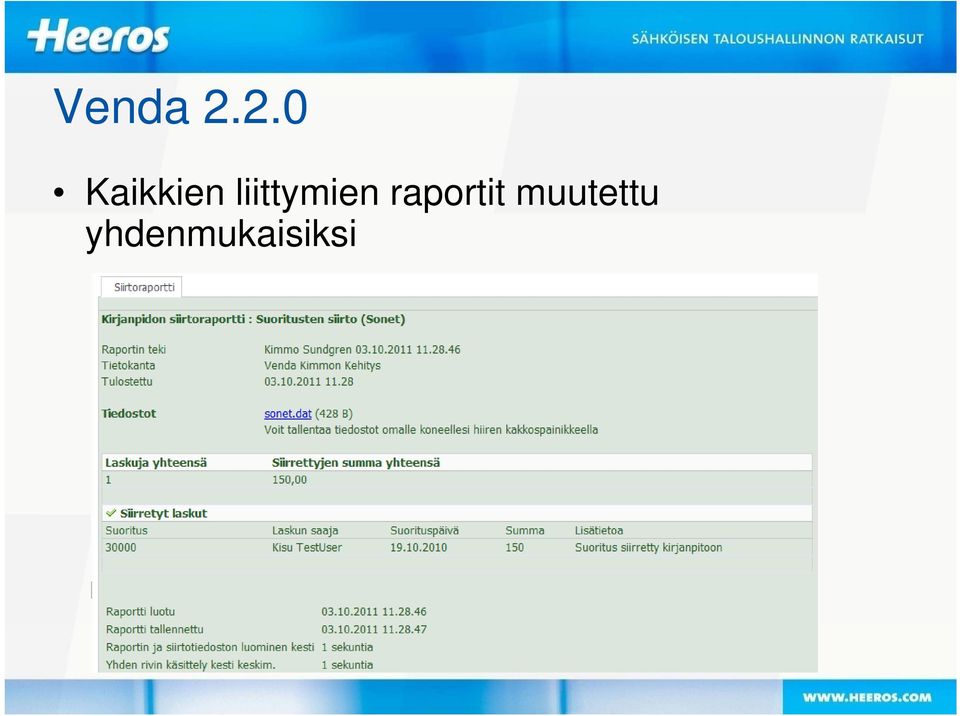Click the bold 'Tiedostot' label
This screenshot has width=960, height=716.
[129, 413]
